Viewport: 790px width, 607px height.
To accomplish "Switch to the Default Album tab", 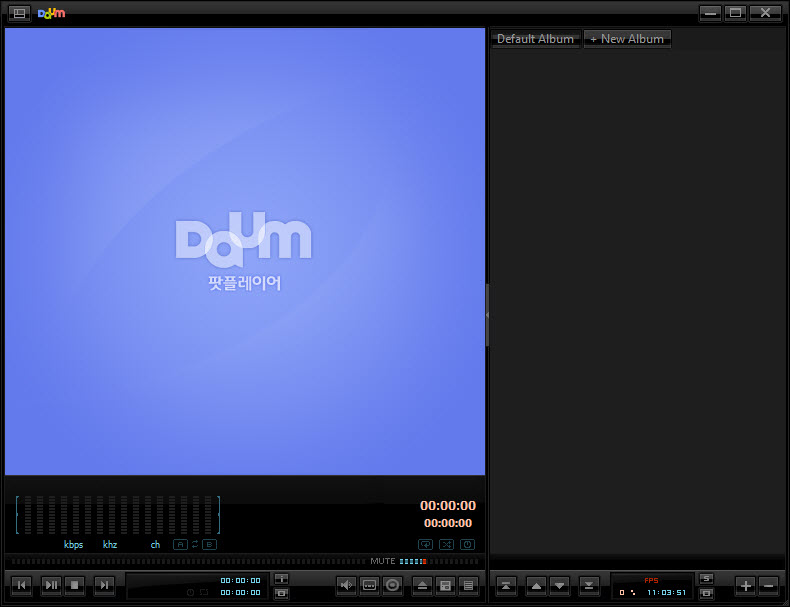I will [x=535, y=39].
